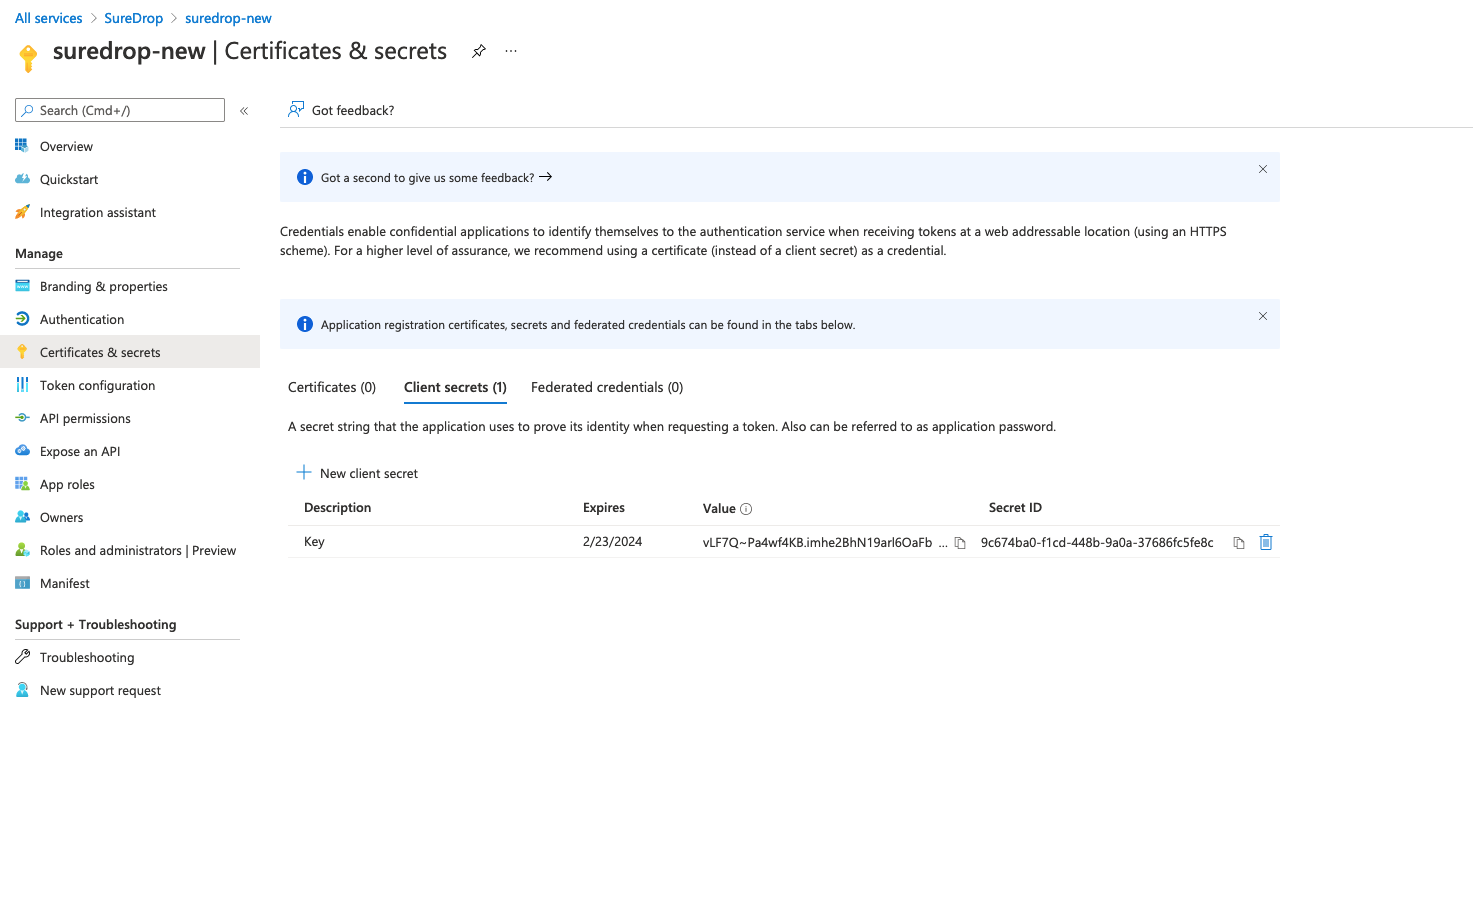Dismiss the feedback request banner
The image size is (1473, 906).
click(x=1263, y=169)
